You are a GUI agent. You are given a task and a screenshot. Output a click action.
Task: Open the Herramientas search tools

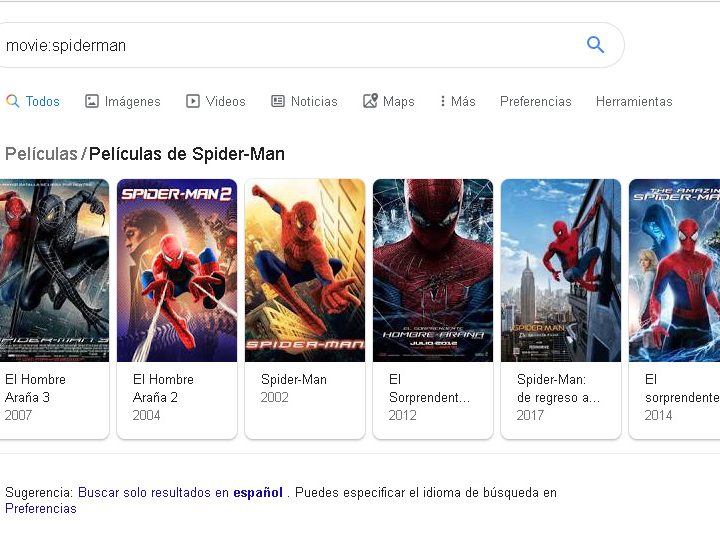coord(634,101)
